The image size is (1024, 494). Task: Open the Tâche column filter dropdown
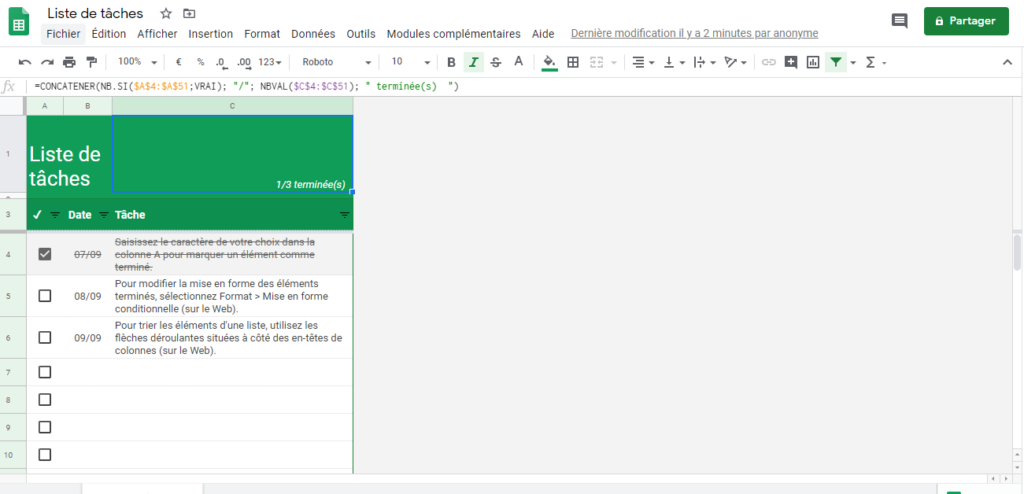pyautogui.click(x=345, y=215)
